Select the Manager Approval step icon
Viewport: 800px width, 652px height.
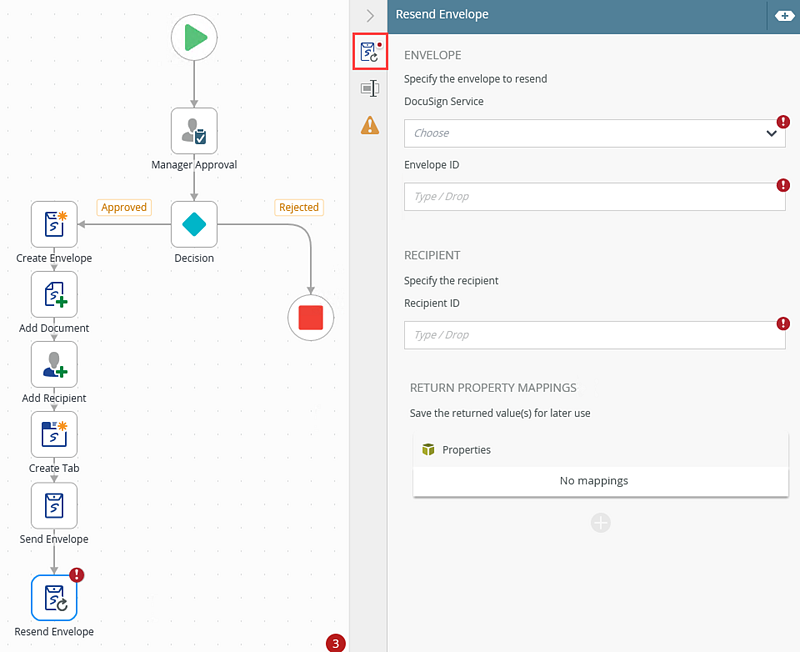[x=194, y=131]
